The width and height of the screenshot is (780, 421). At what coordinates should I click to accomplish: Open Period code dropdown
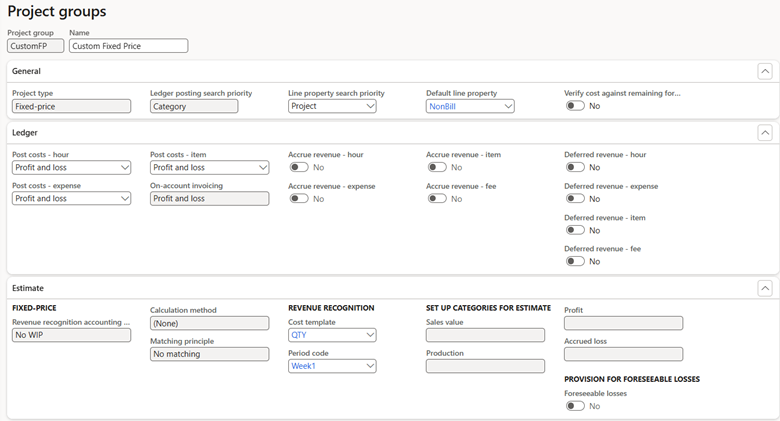pos(370,366)
